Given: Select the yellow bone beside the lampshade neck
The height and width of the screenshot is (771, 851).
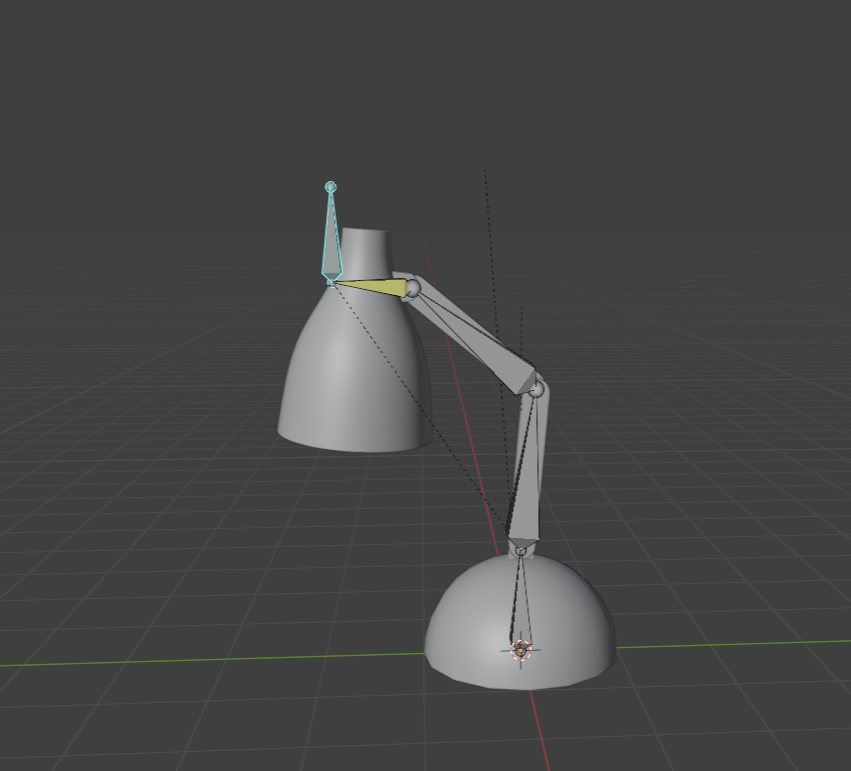Looking at the screenshot, I should 374,287.
